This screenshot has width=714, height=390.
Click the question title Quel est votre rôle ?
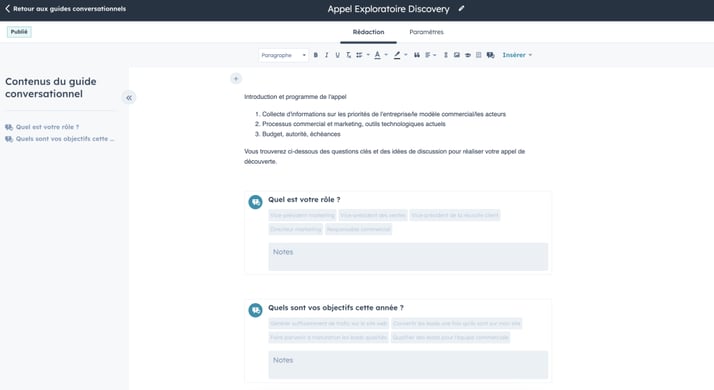pos(304,200)
